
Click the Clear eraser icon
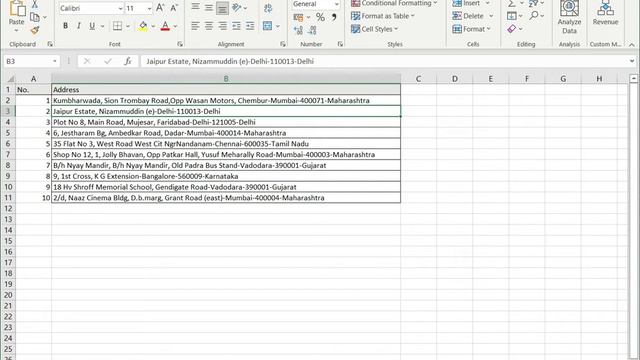(x=512, y=29)
